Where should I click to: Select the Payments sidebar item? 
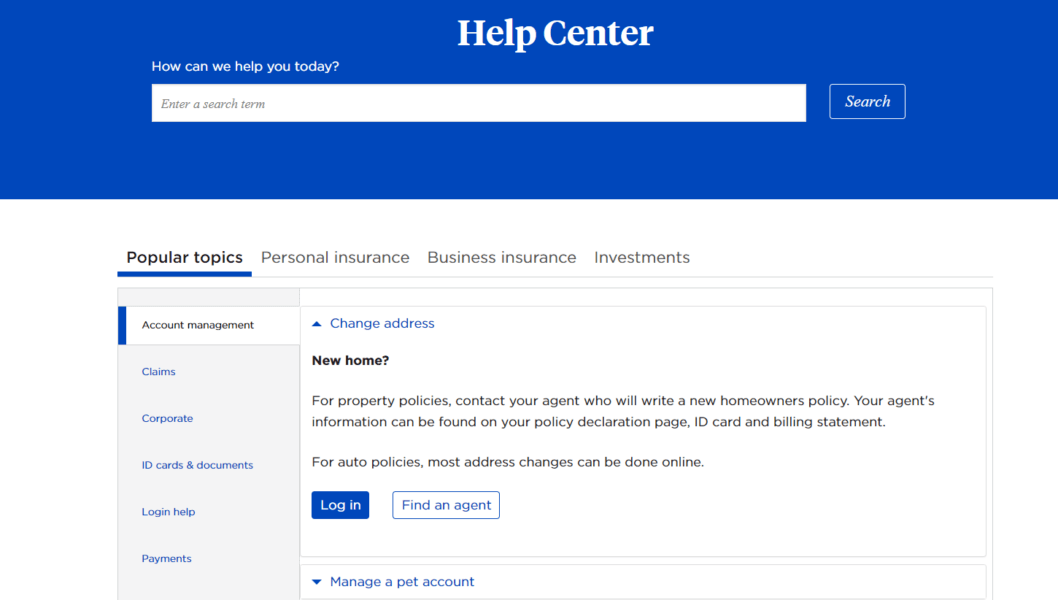point(166,558)
